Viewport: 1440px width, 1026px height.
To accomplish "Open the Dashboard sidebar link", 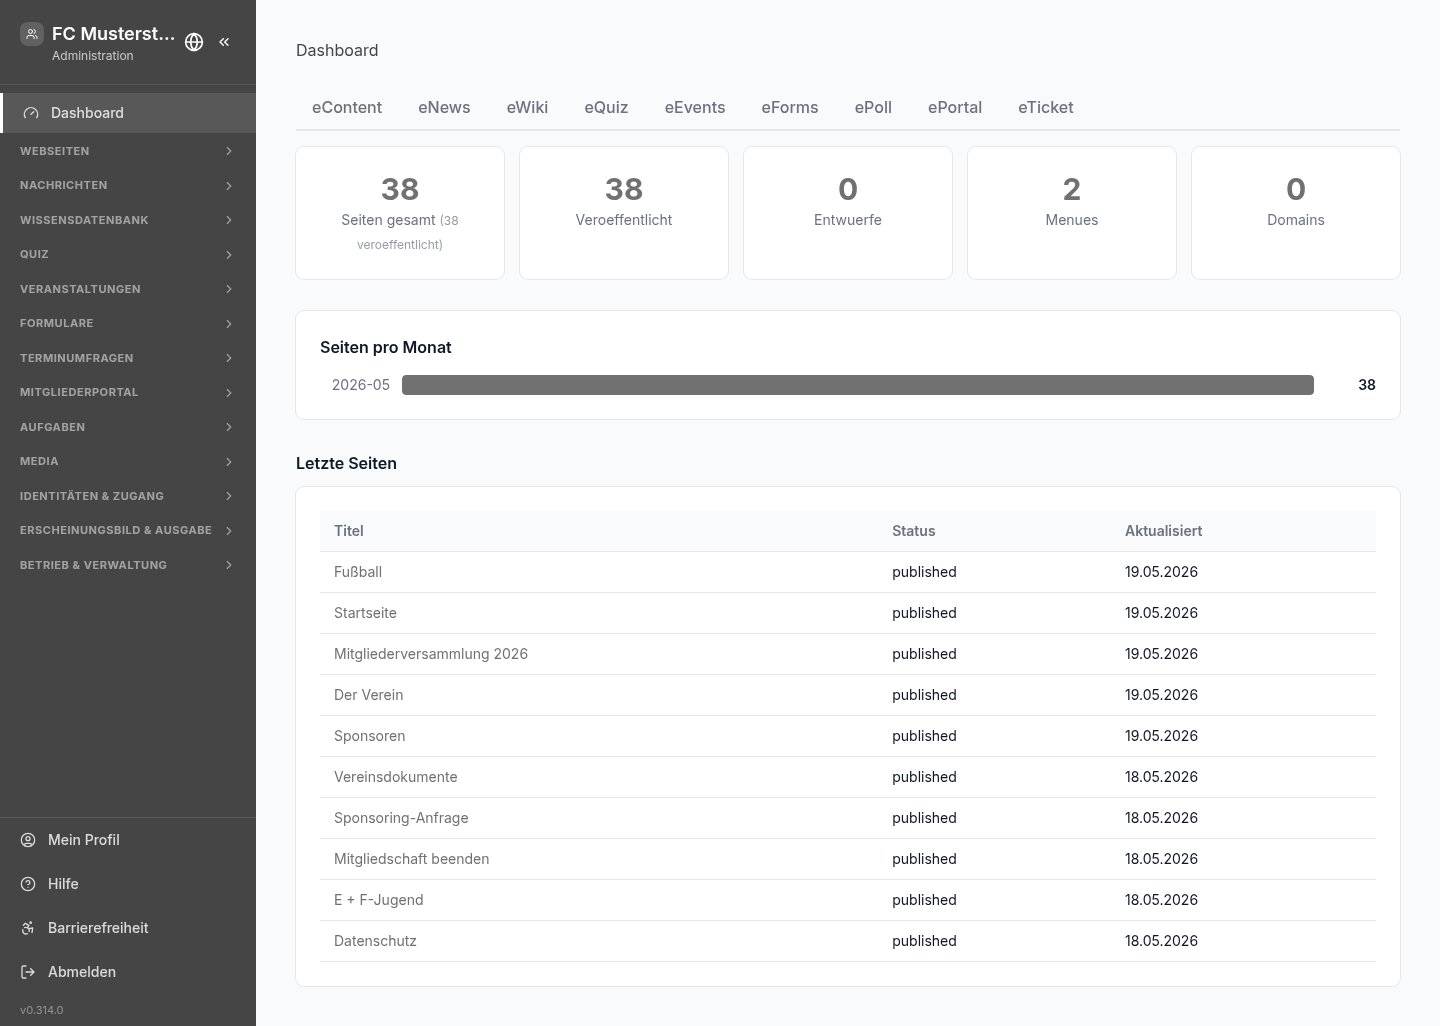I will pyautogui.click(x=128, y=113).
